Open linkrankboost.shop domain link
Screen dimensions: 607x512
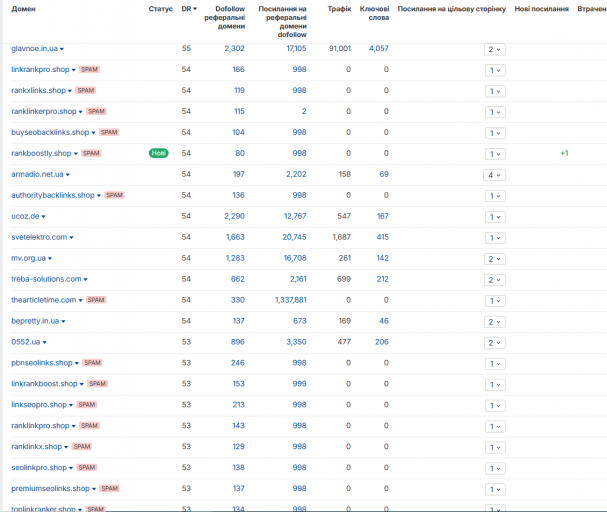[x=44, y=384]
